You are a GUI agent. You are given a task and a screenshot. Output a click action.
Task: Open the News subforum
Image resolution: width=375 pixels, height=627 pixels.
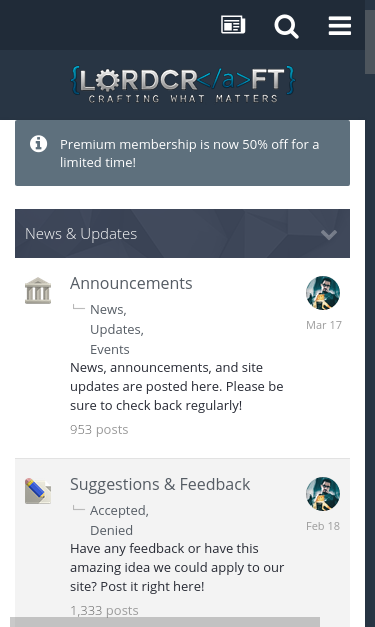tap(108, 310)
